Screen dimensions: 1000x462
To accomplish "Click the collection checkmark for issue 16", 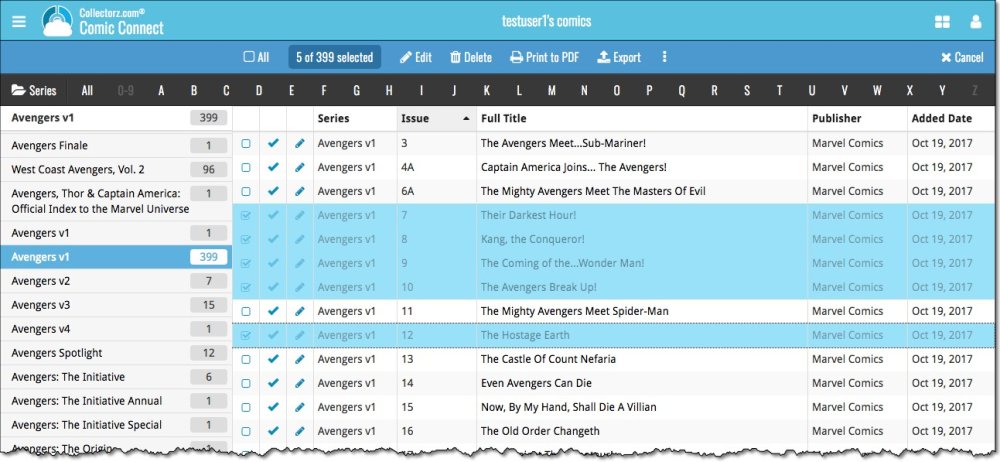I will point(273,431).
